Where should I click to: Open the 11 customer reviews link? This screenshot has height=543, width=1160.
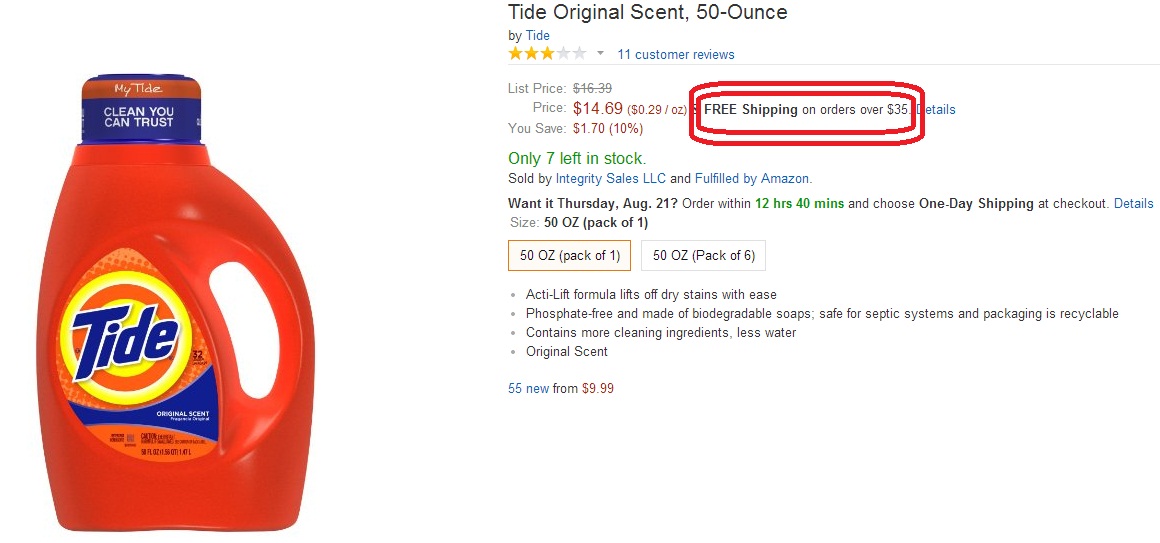pyautogui.click(x=675, y=55)
